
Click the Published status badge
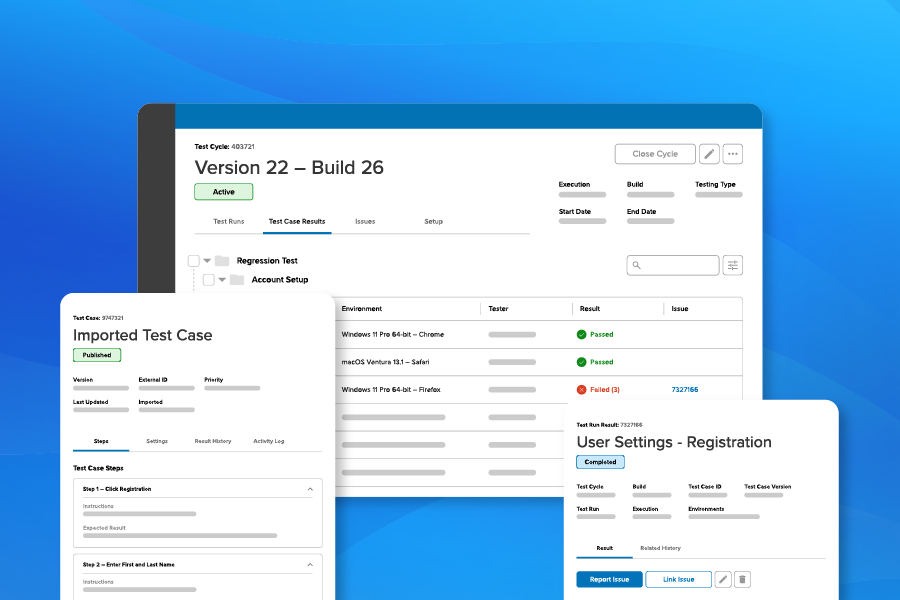click(97, 355)
